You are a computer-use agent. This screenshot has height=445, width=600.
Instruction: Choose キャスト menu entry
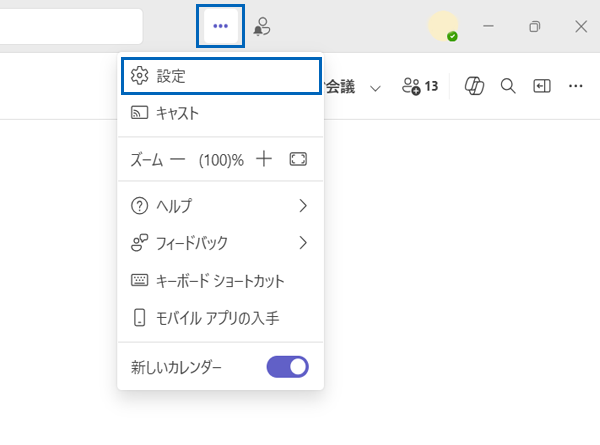221,113
